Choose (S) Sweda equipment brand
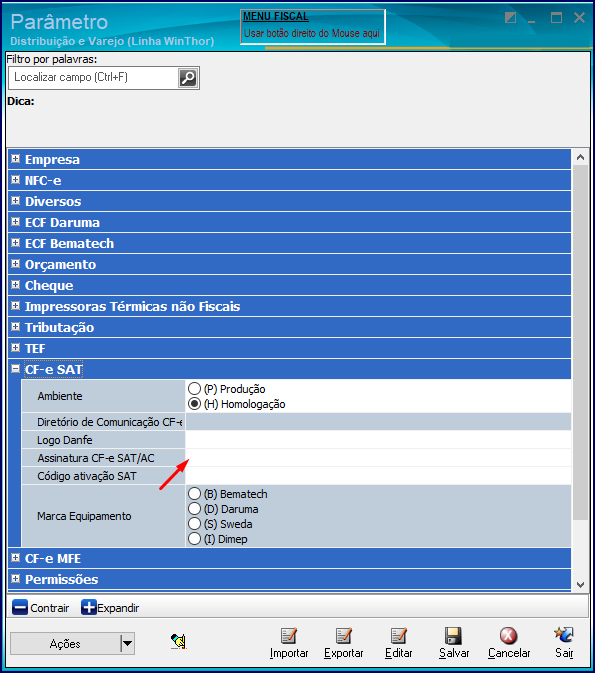This screenshot has height=673, width=595. click(x=194, y=524)
